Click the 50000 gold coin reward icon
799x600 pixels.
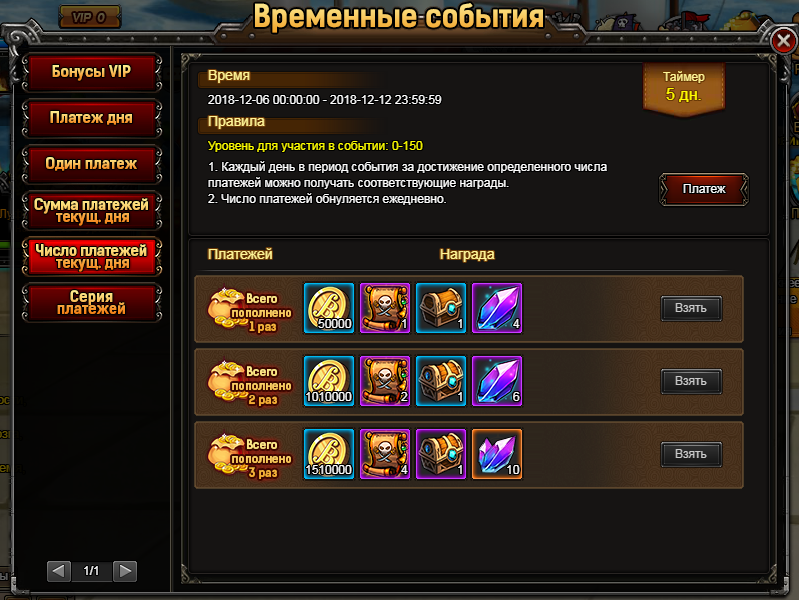(329, 308)
